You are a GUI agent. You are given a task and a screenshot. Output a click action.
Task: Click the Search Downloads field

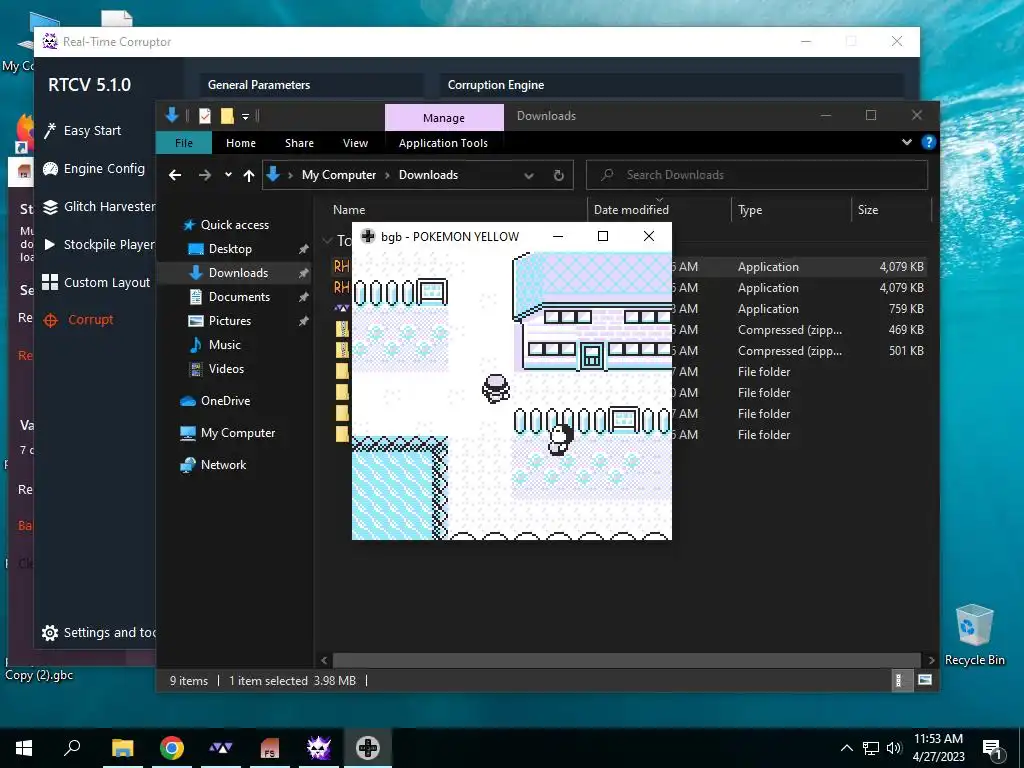tap(757, 175)
